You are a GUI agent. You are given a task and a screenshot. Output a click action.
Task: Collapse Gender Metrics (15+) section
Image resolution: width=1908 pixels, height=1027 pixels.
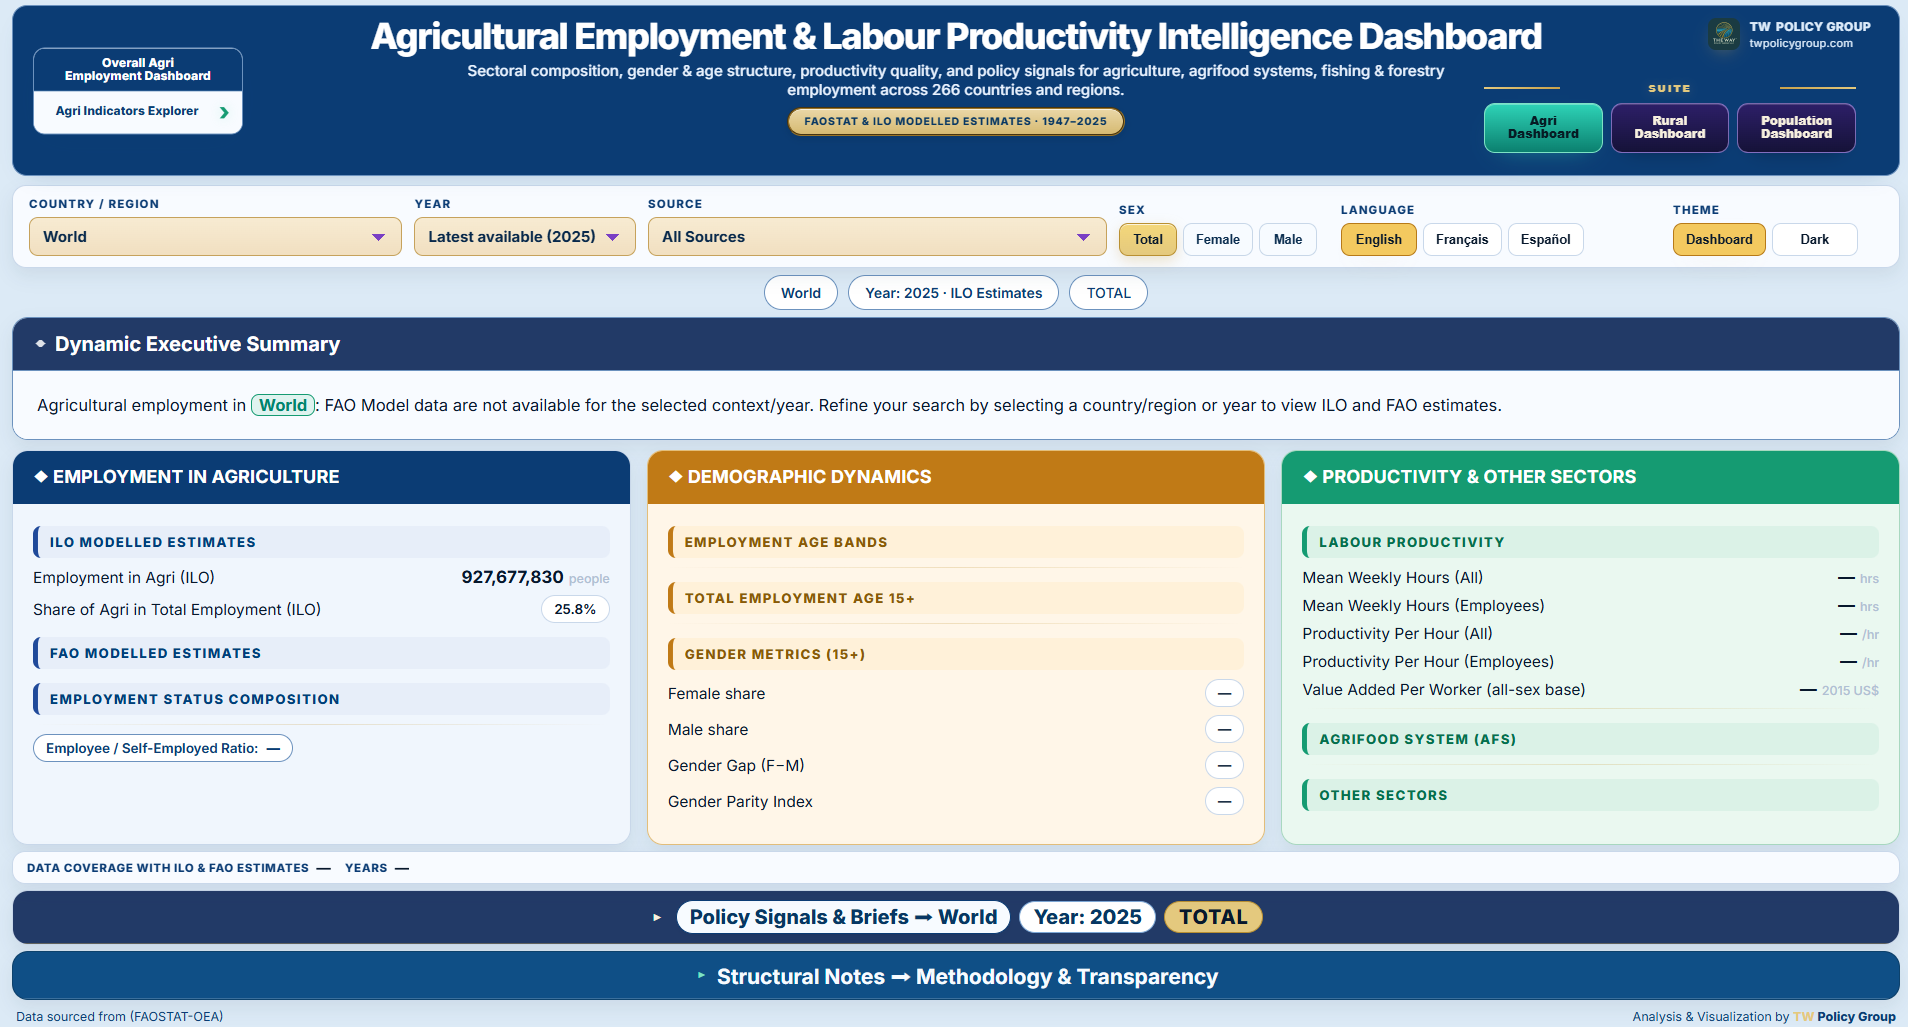point(956,654)
